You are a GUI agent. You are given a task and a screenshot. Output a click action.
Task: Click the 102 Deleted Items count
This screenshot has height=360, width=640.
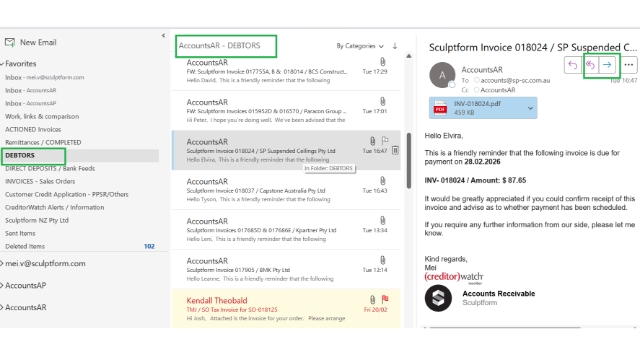click(149, 247)
